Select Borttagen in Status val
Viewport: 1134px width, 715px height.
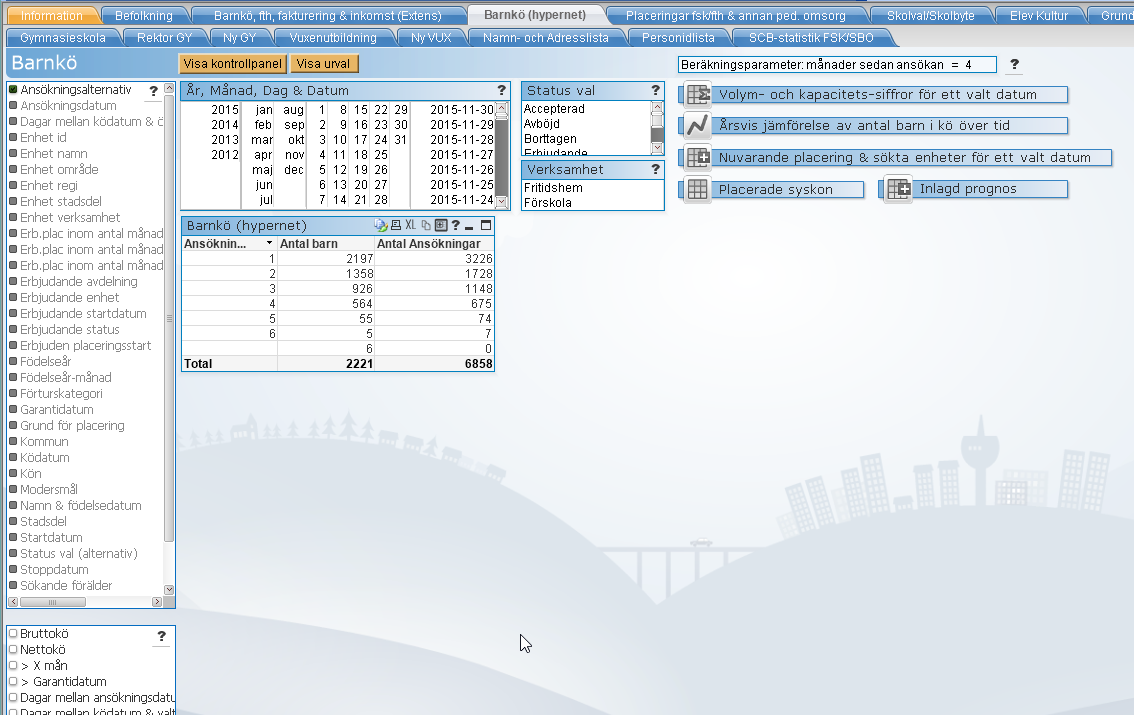point(550,139)
